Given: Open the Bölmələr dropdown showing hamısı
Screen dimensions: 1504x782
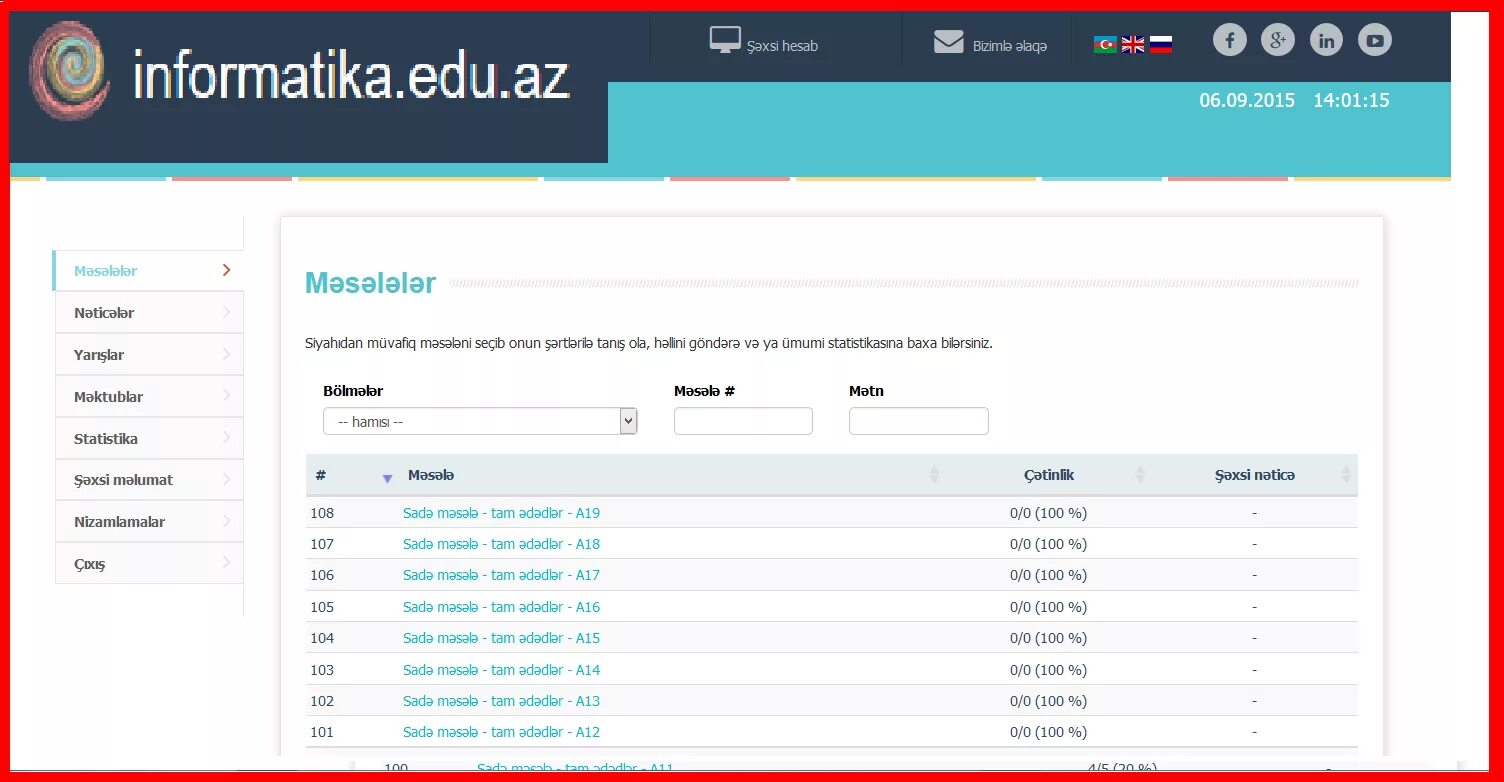Looking at the screenshot, I should 480,422.
